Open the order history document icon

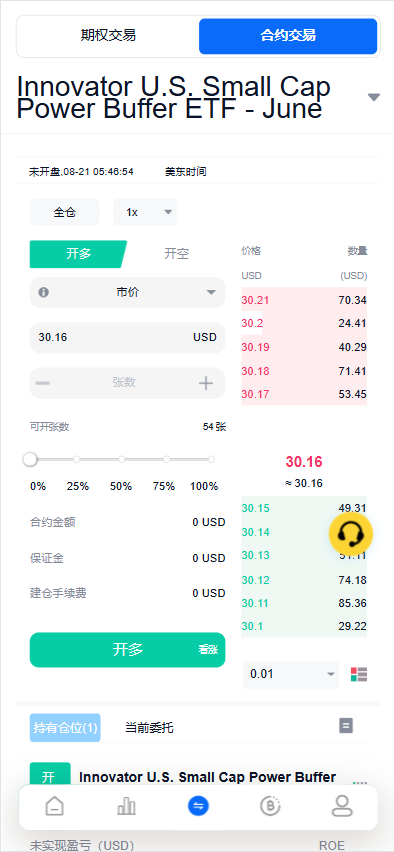click(346, 725)
